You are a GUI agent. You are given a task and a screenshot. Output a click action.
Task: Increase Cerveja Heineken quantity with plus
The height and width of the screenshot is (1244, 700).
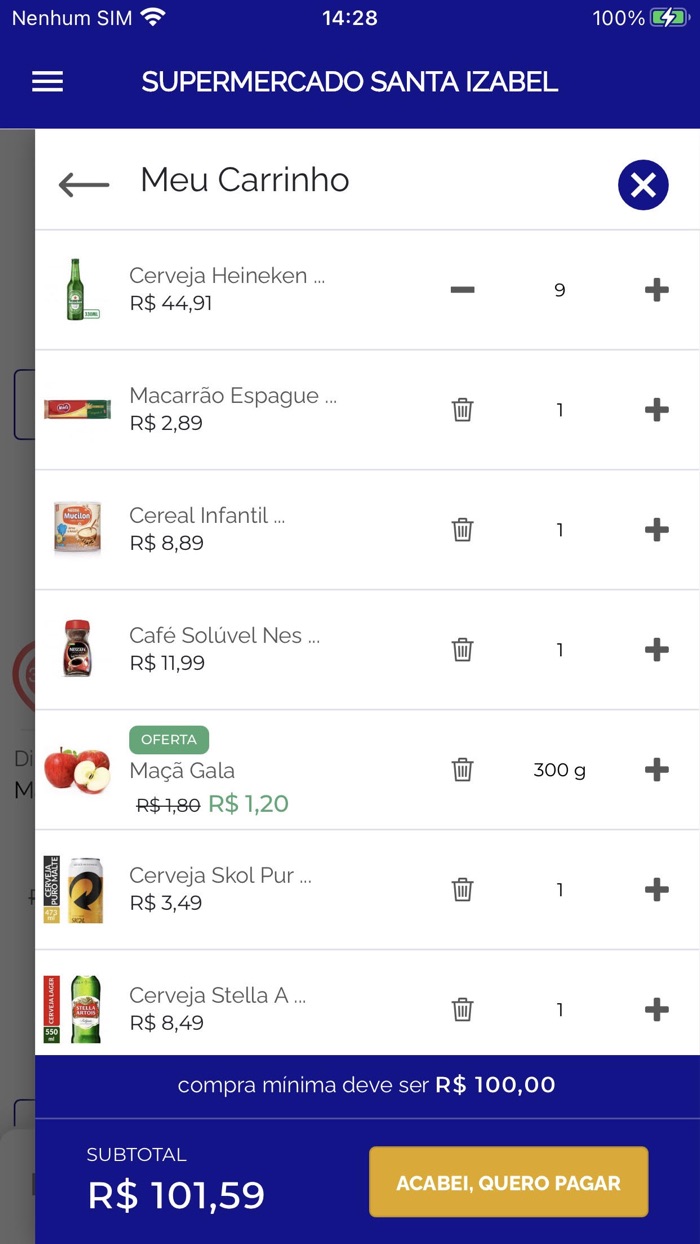656,290
